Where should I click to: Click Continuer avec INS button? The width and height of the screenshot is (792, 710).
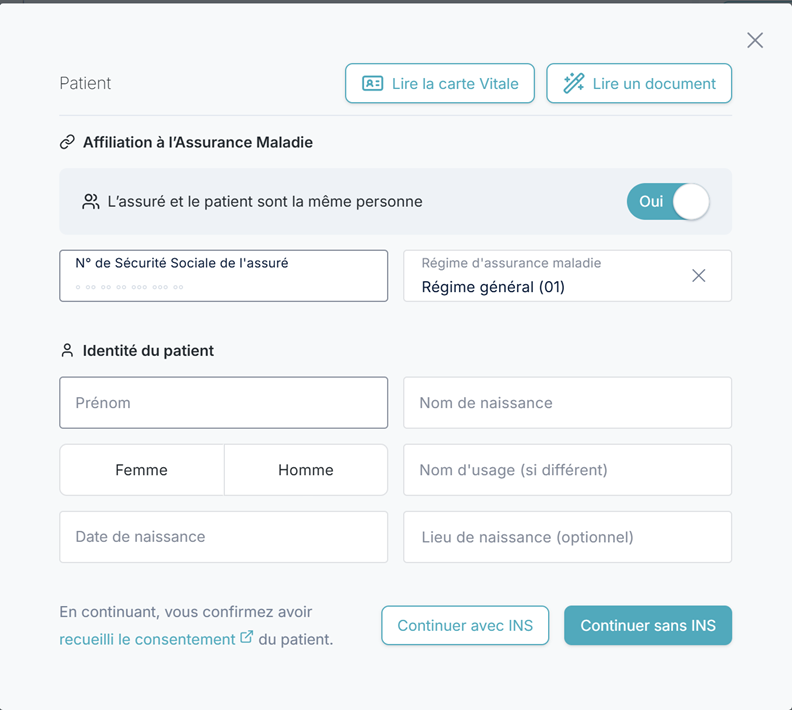click(465, 626)
